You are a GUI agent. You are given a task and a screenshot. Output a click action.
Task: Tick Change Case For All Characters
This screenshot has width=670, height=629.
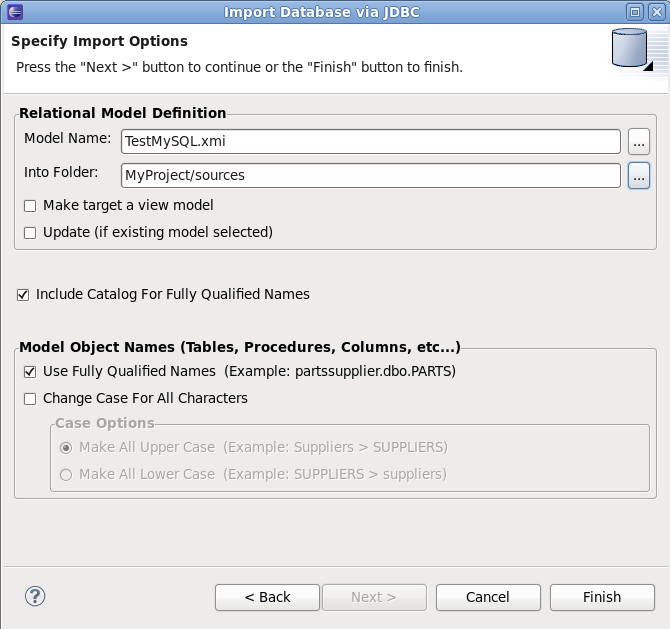[x=30, y=399]
